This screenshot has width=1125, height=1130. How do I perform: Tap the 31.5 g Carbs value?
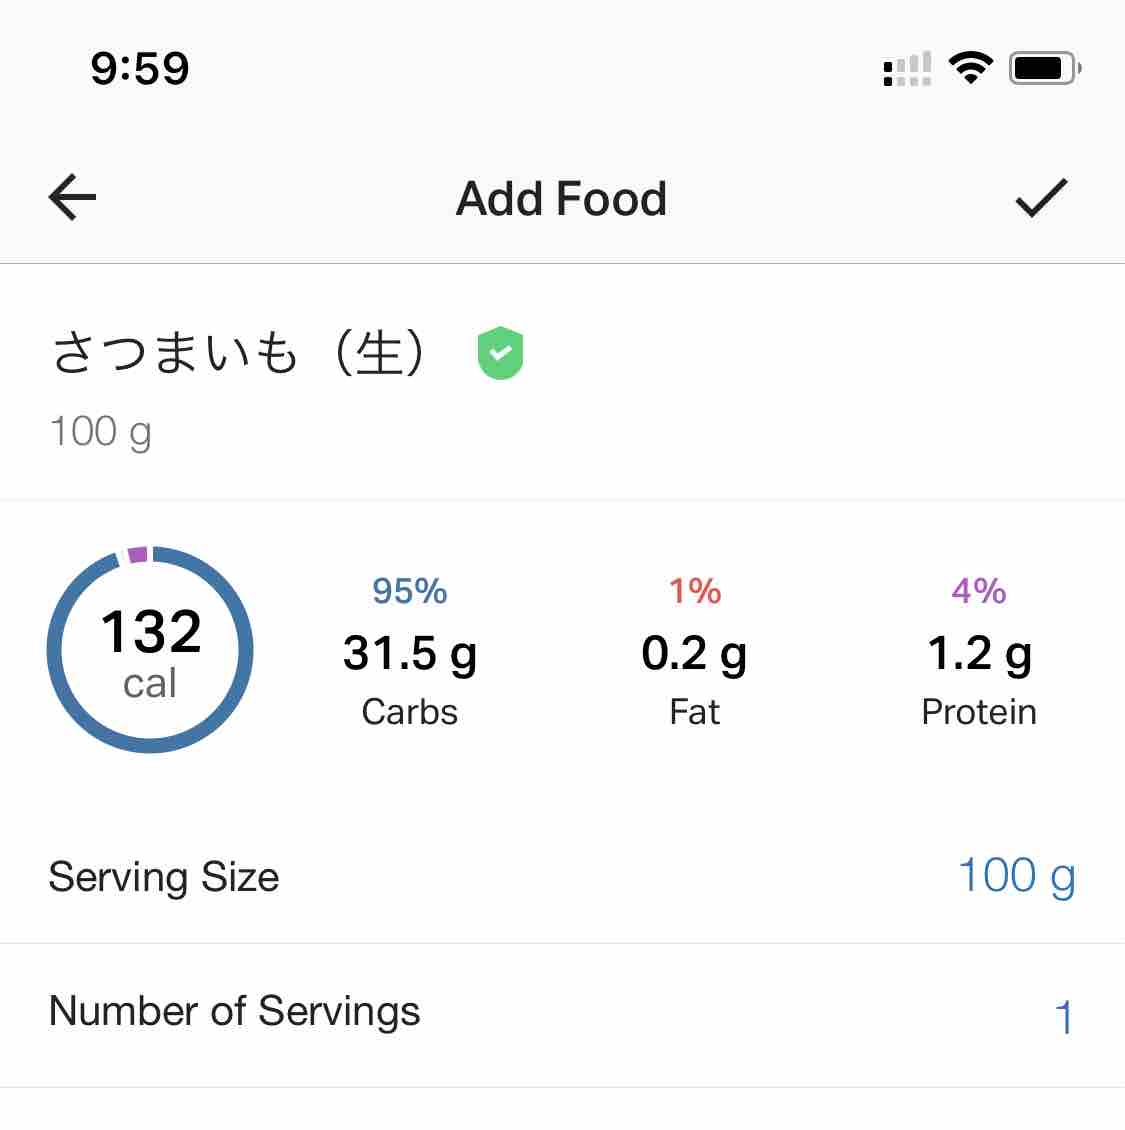pos(409,654)
